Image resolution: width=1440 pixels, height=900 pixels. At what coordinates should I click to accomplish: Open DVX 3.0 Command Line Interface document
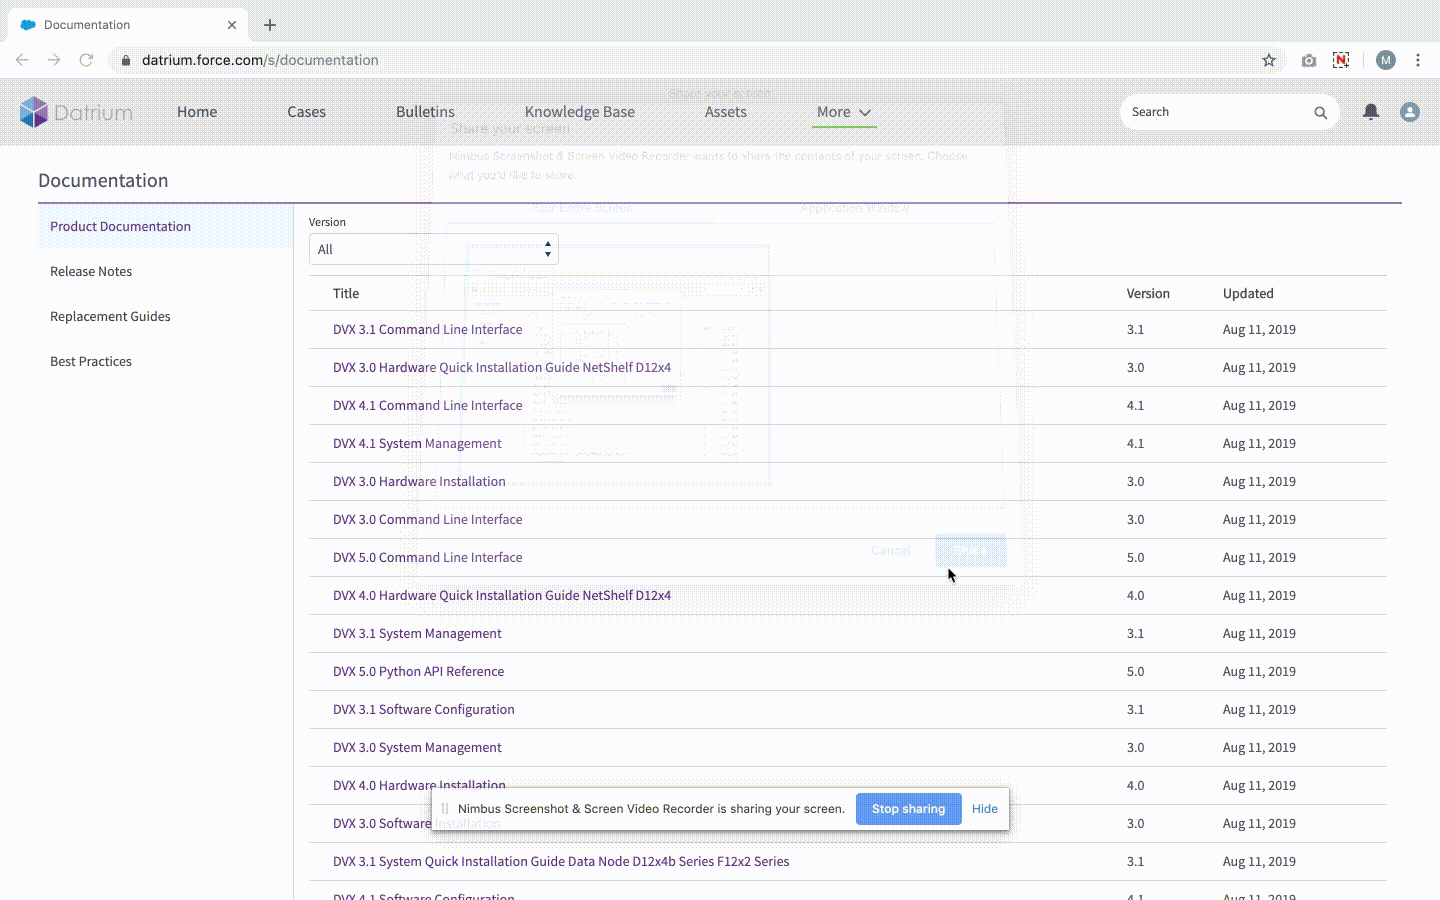427,519
